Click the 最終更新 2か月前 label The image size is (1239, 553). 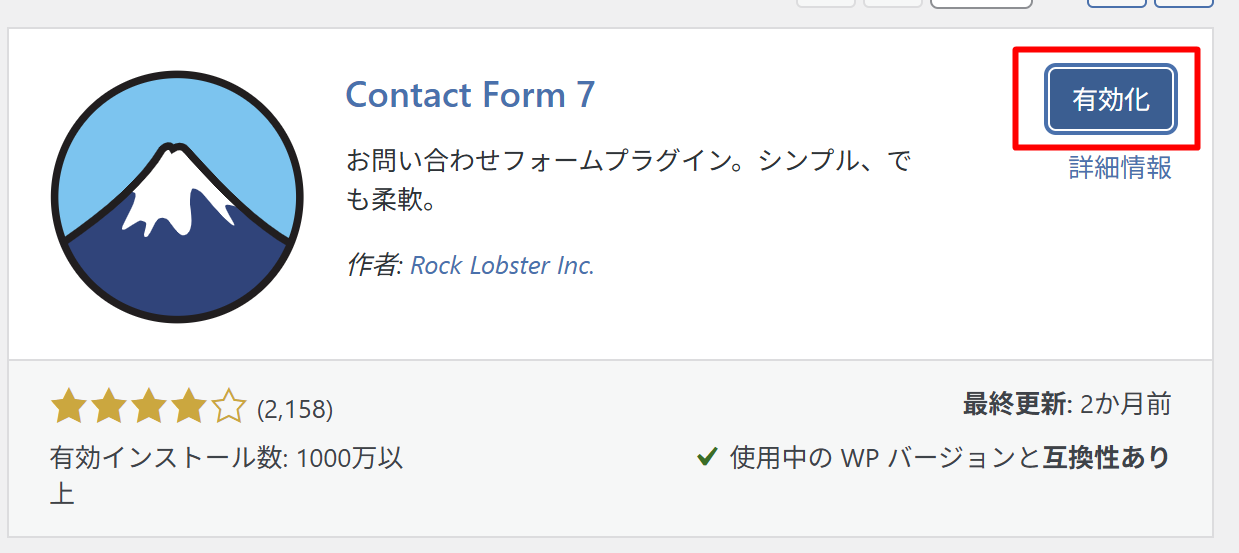(x=1066, y=404)
